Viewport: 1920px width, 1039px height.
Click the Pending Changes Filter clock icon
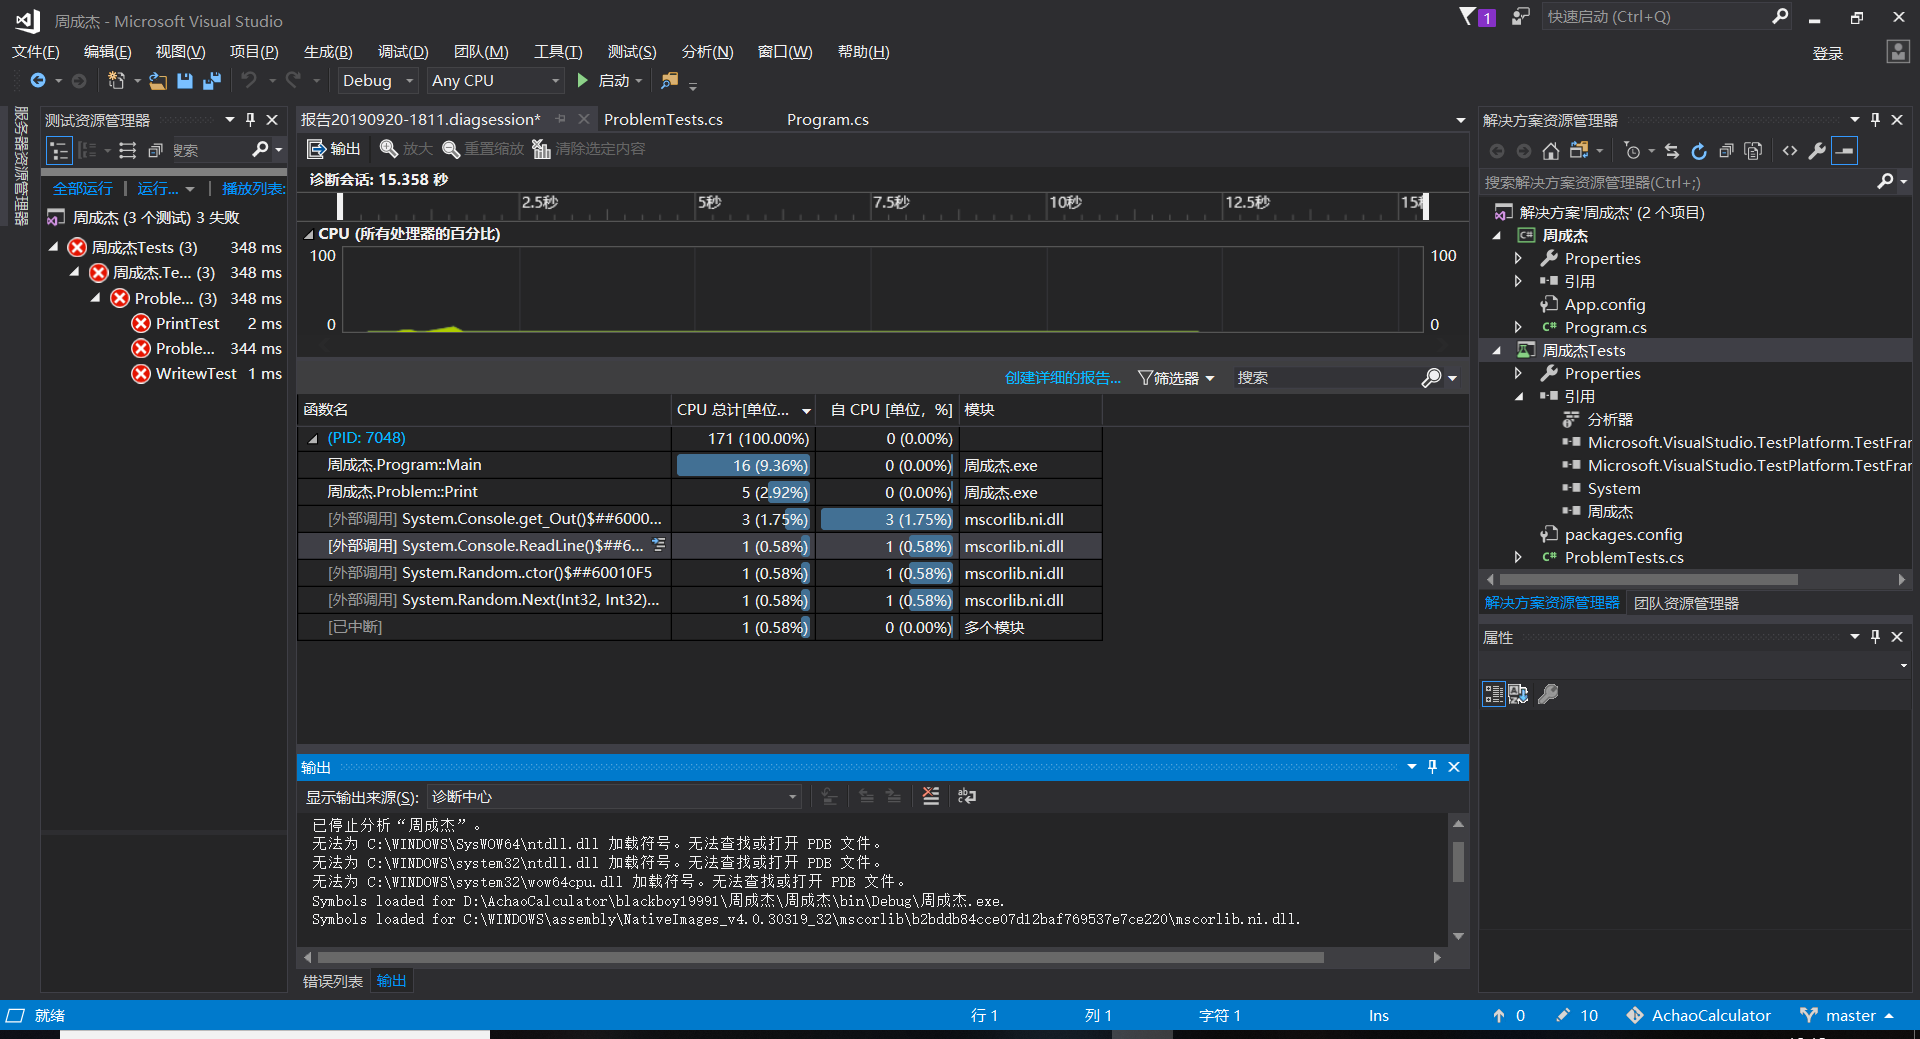click(x=1632, y=151)
